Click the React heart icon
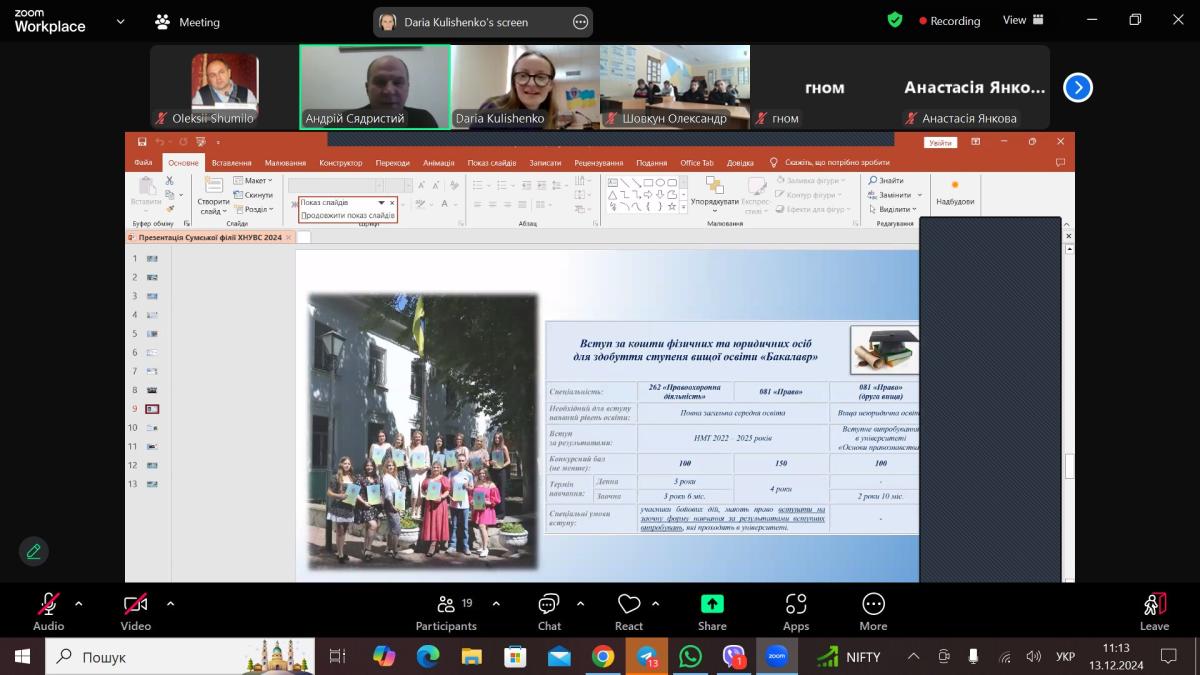This screenshot has height=675, width=1200. tap(629, 611)
